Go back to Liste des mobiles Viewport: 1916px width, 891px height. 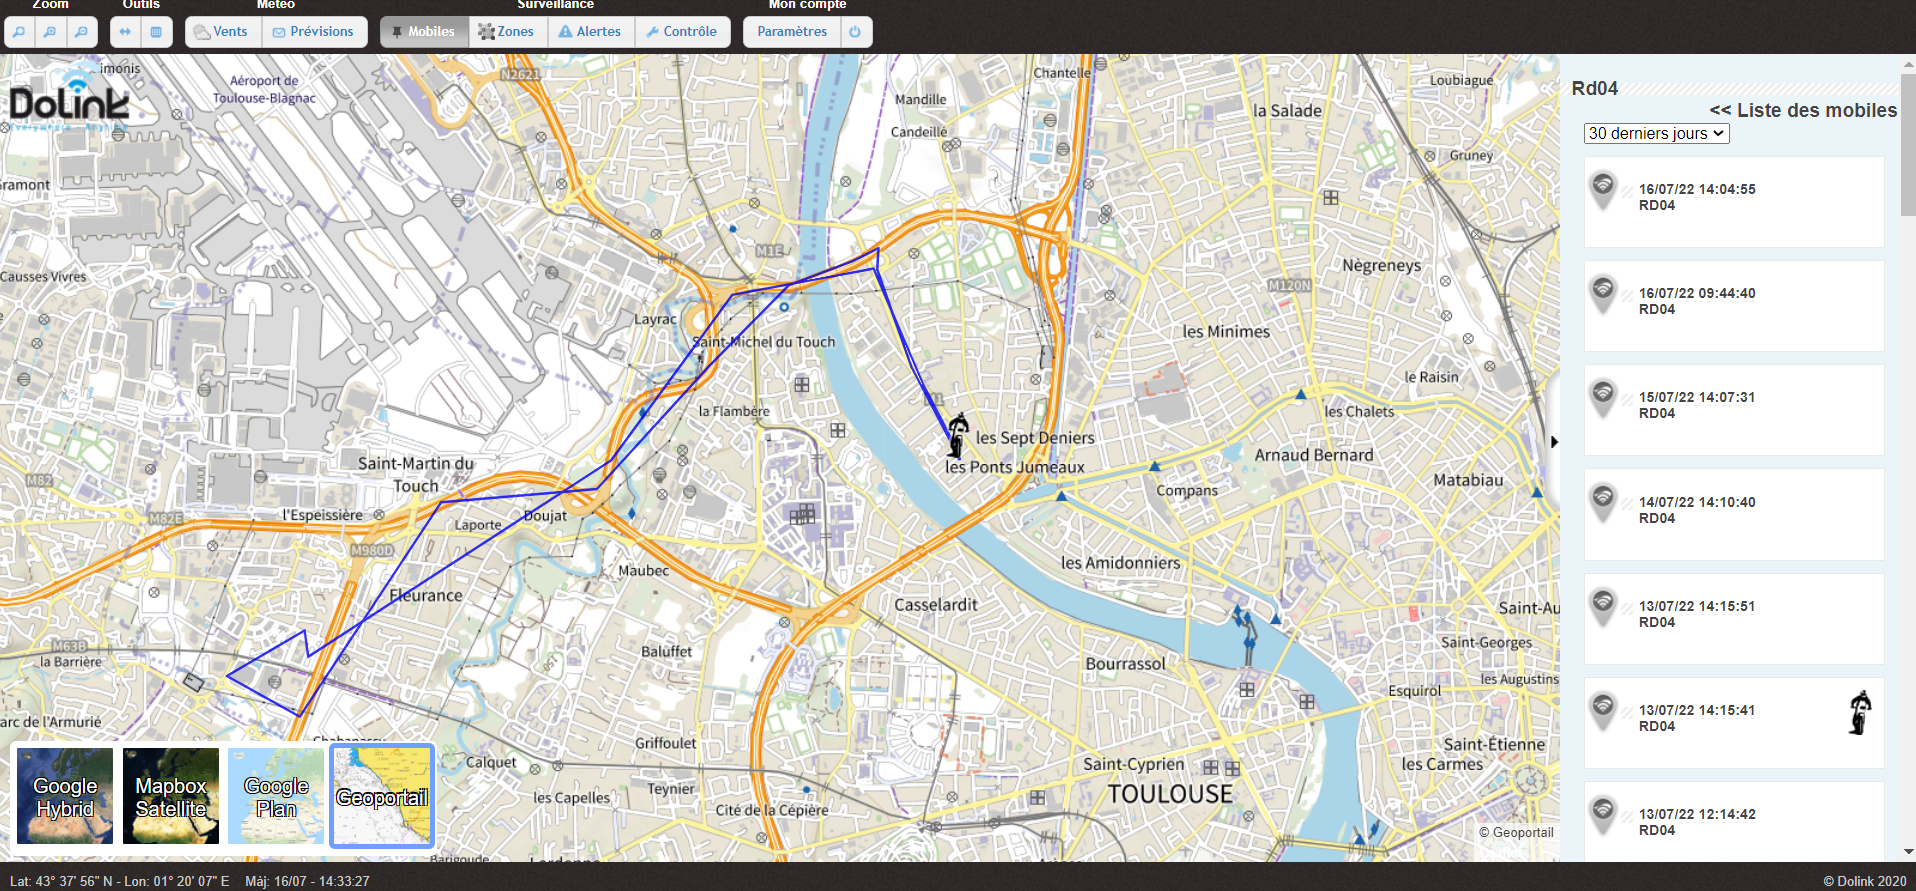coord(1802,111)
